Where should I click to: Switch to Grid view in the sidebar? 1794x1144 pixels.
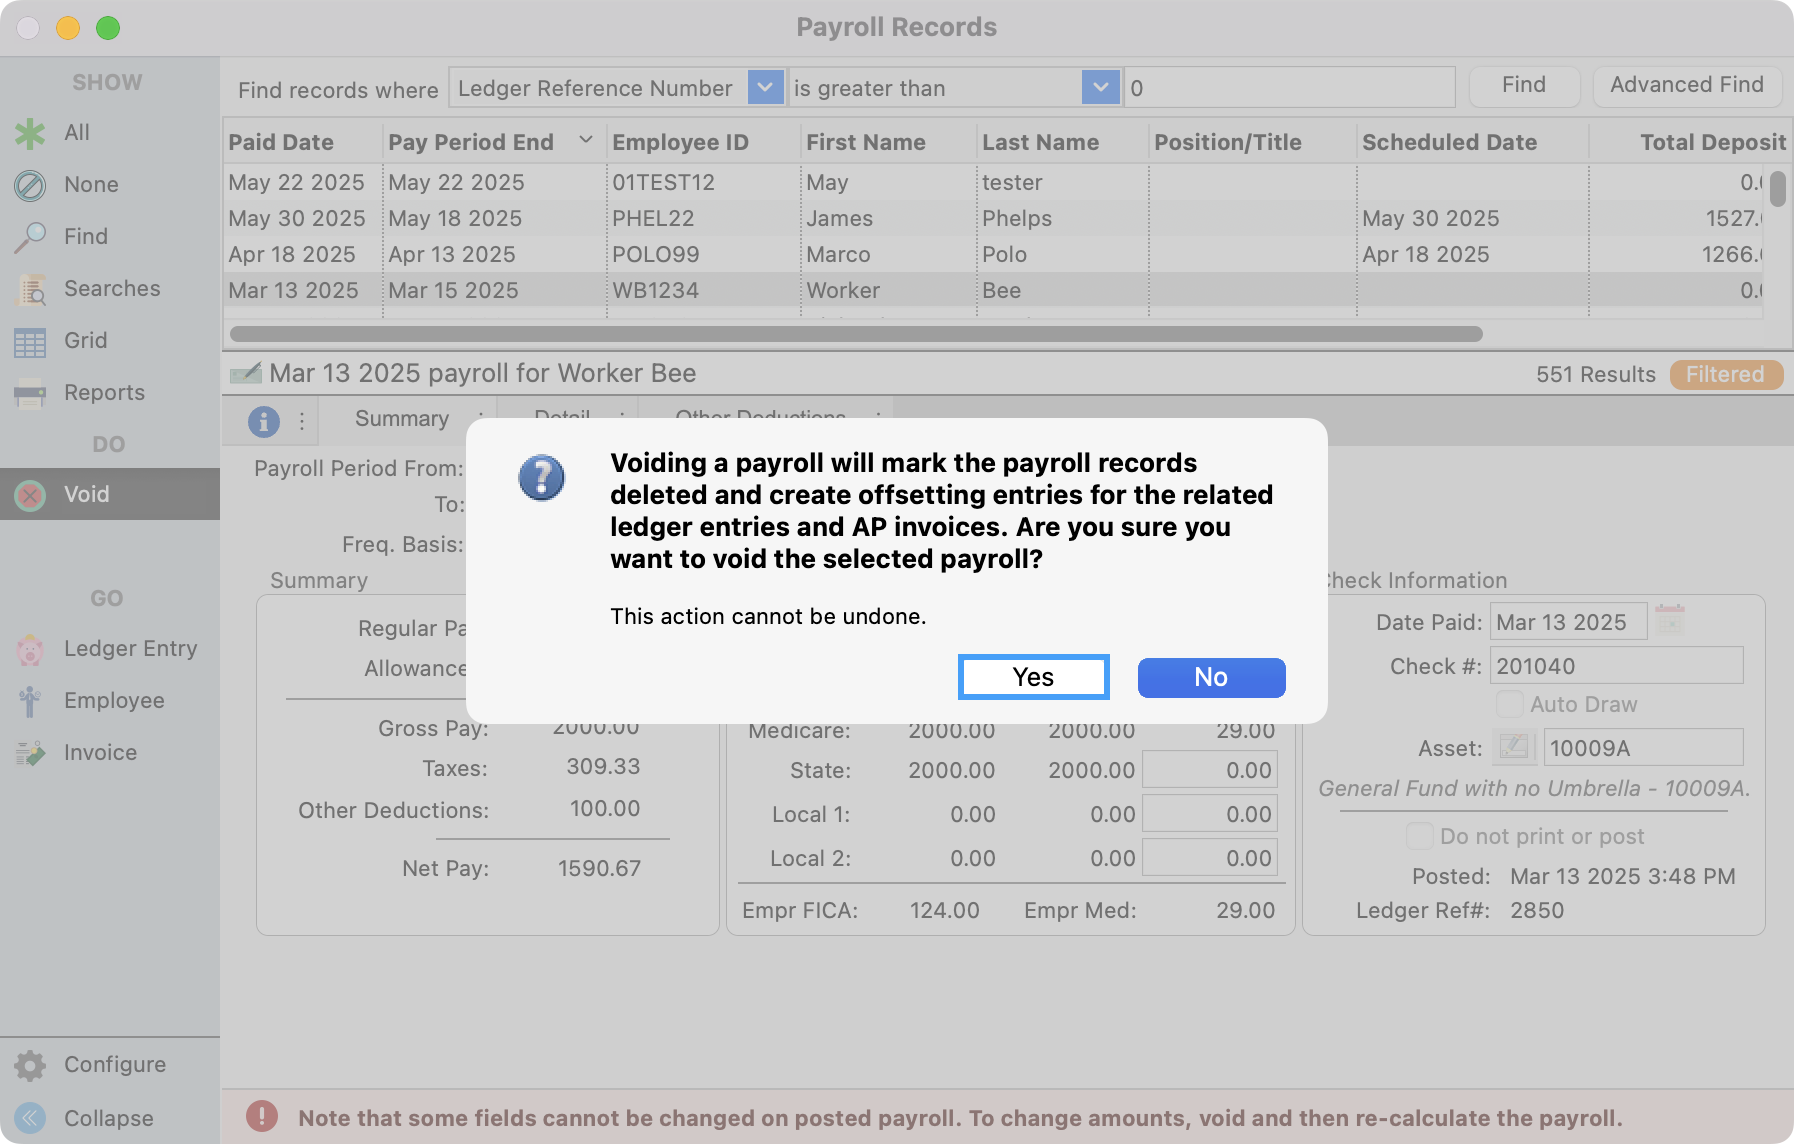click(29, 340)
